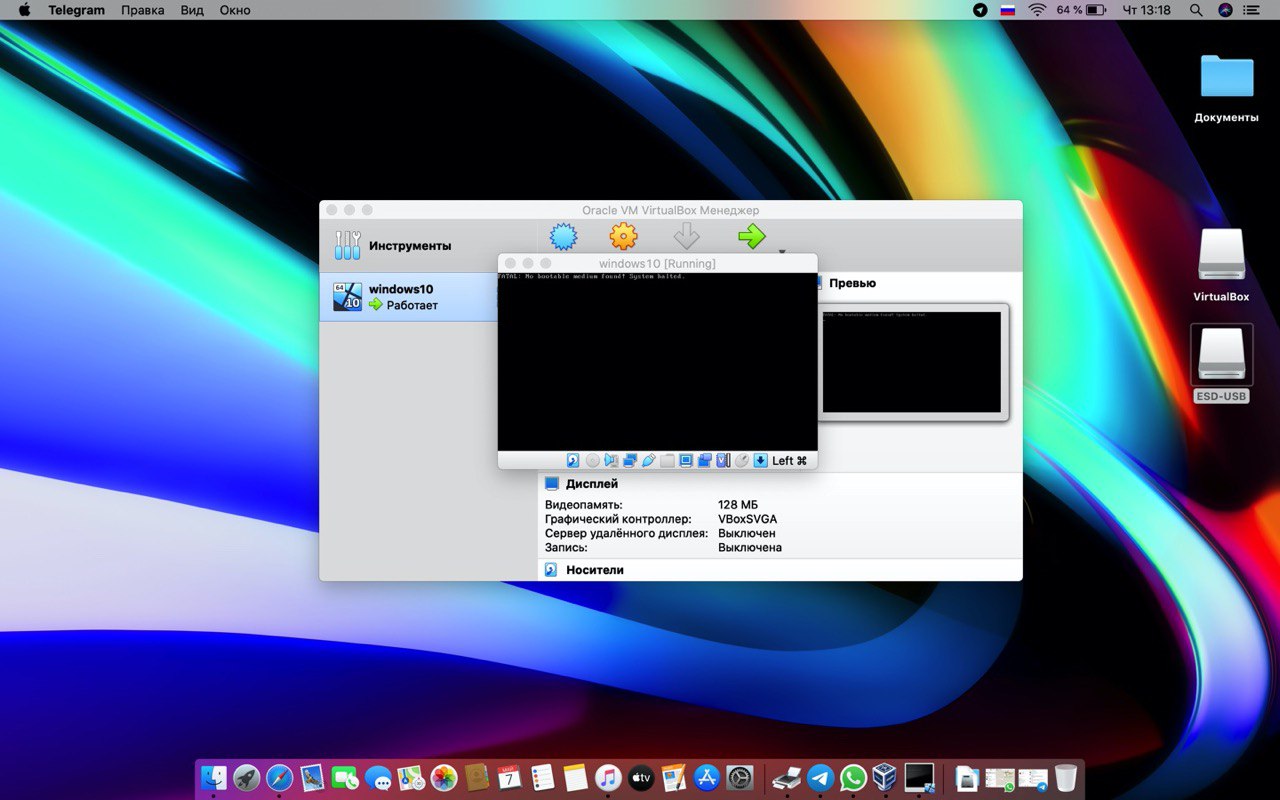Click the Siri icon in the menu bar
Viewport: 1280px width, 800px height.
pyautogui.click(x=1225, y=10)
